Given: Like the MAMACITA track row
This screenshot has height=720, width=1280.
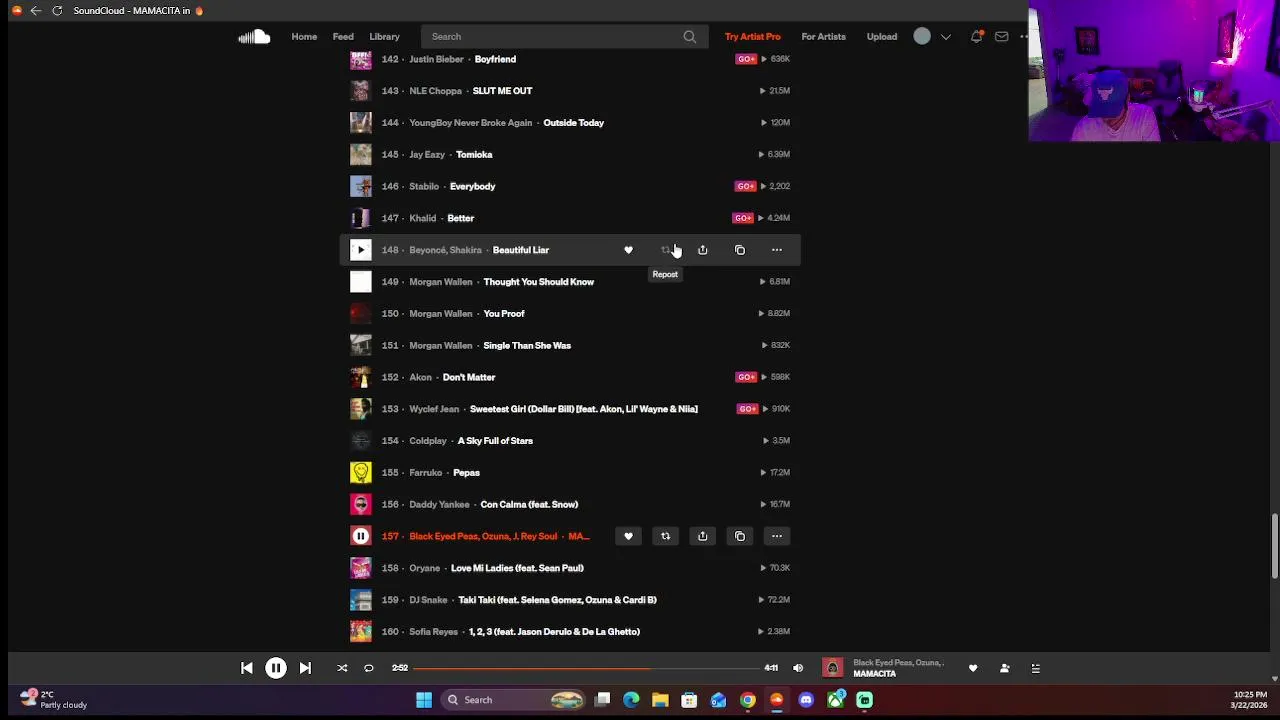Looking at the screenshot, I should 628,536.
